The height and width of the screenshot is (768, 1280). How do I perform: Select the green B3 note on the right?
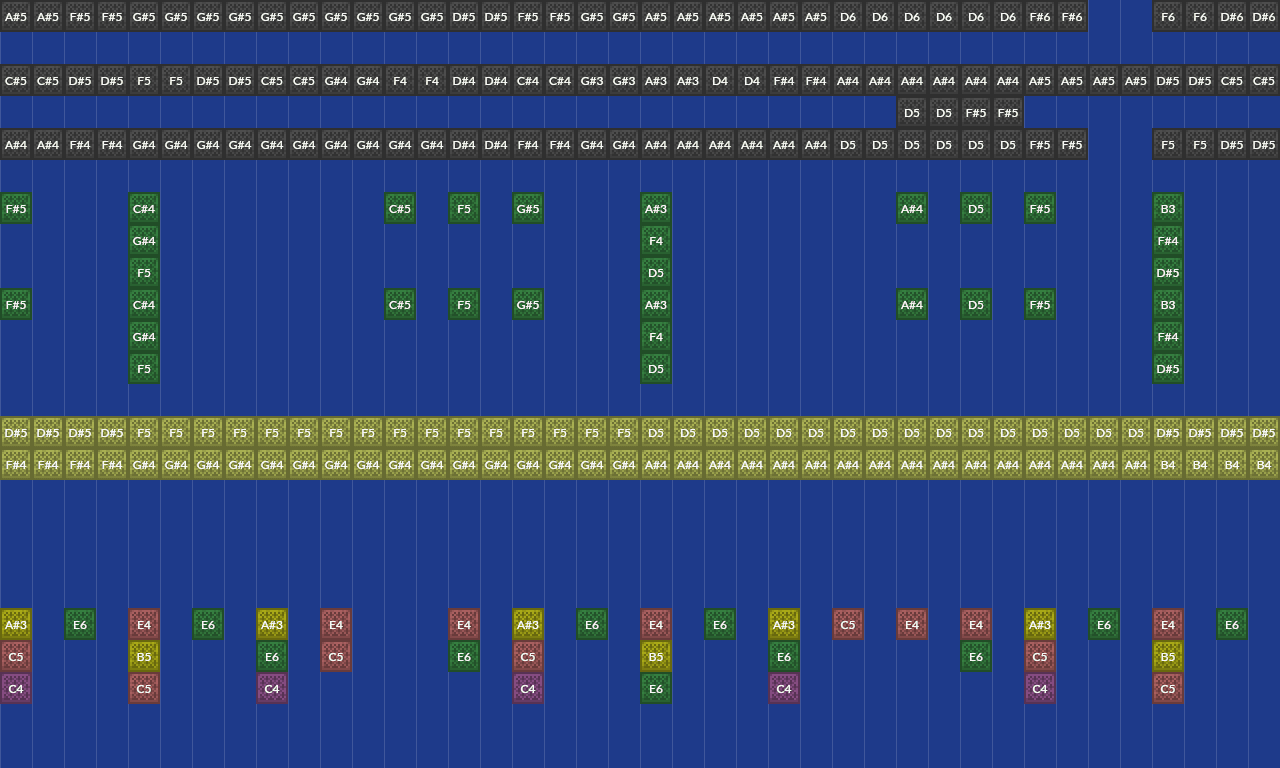point(1167,209)
